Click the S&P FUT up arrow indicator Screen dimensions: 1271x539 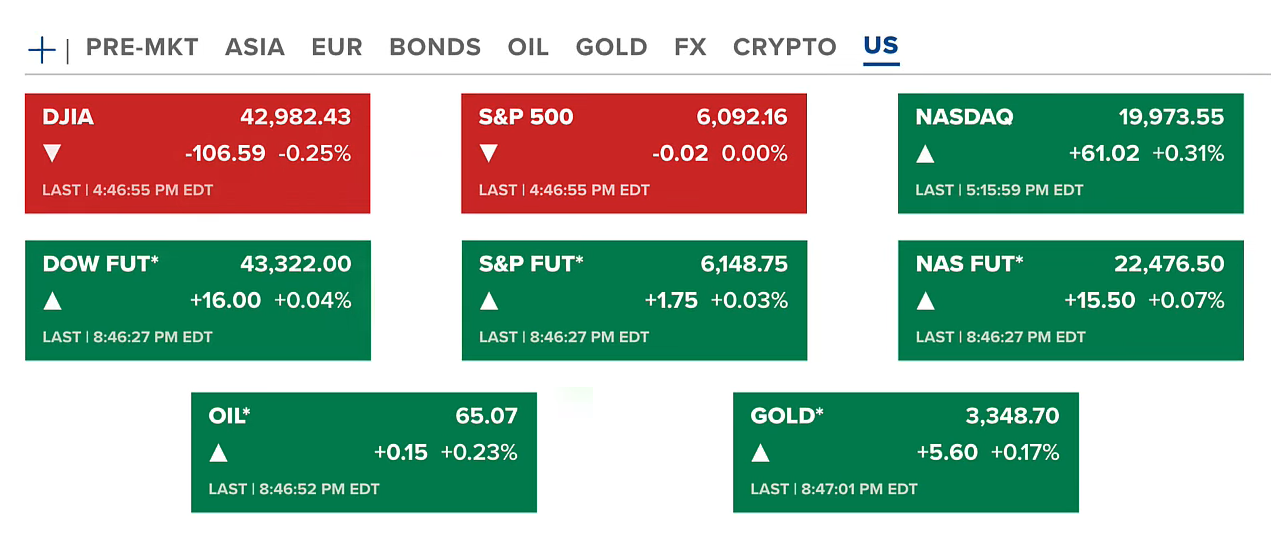click(x=489, y=300)
